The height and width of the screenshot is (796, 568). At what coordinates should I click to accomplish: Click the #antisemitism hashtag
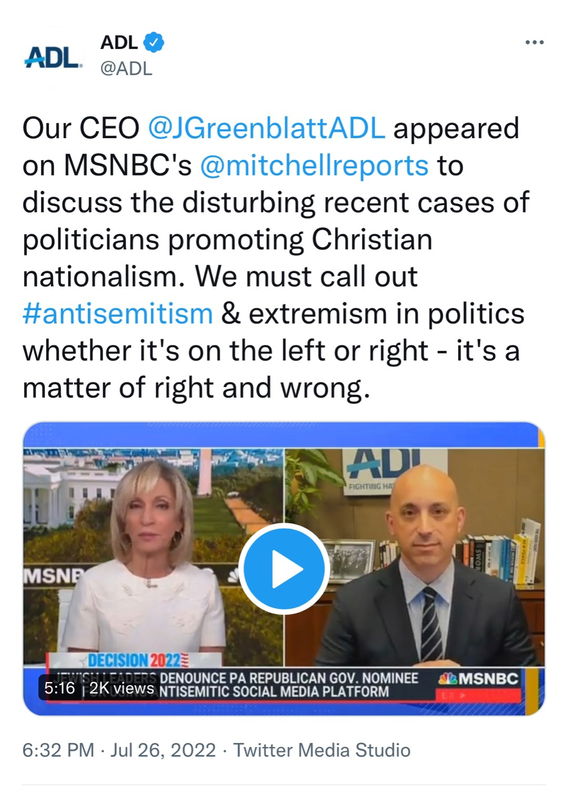tap(118, 313)
